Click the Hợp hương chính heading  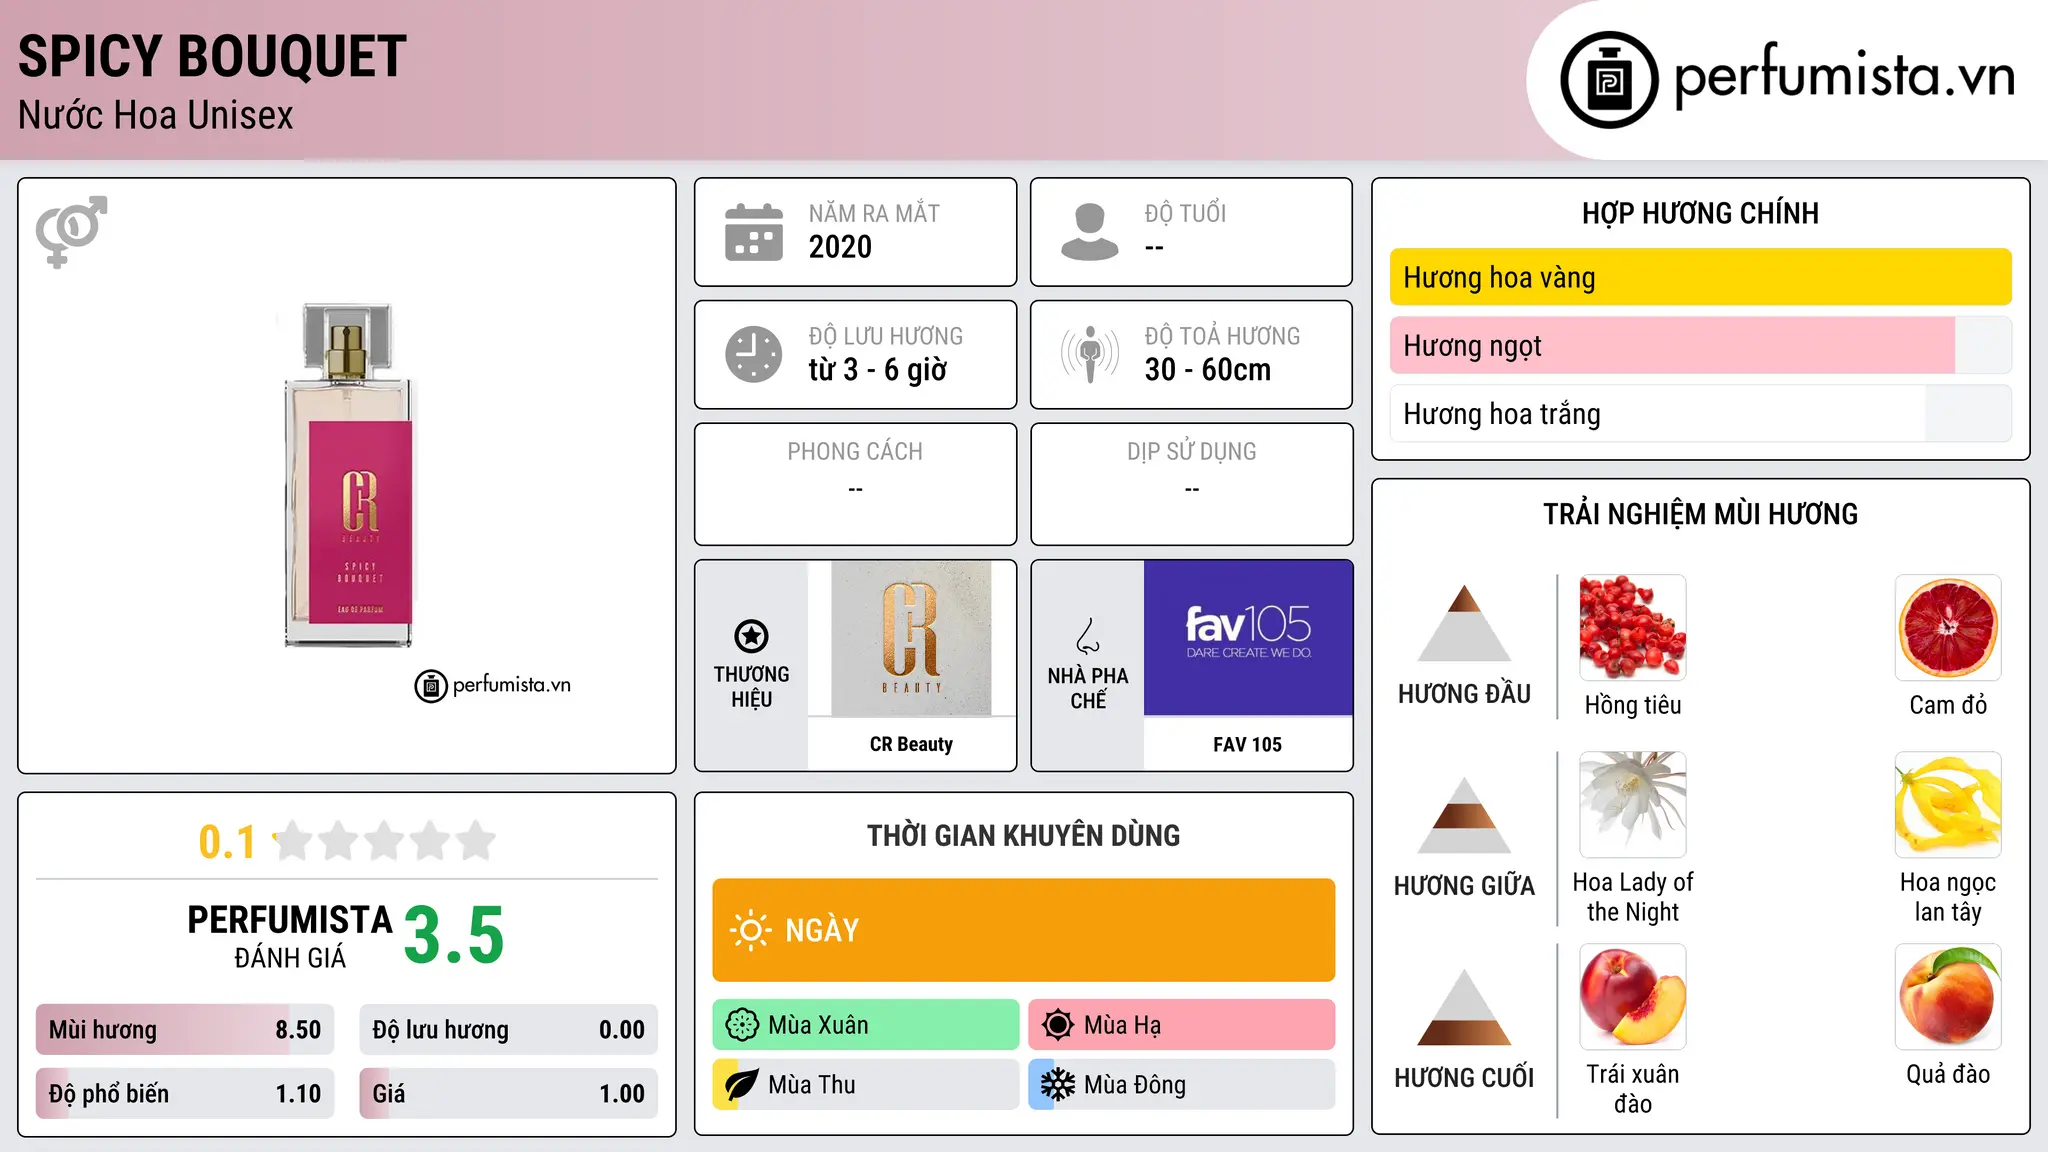[1700, 213]
